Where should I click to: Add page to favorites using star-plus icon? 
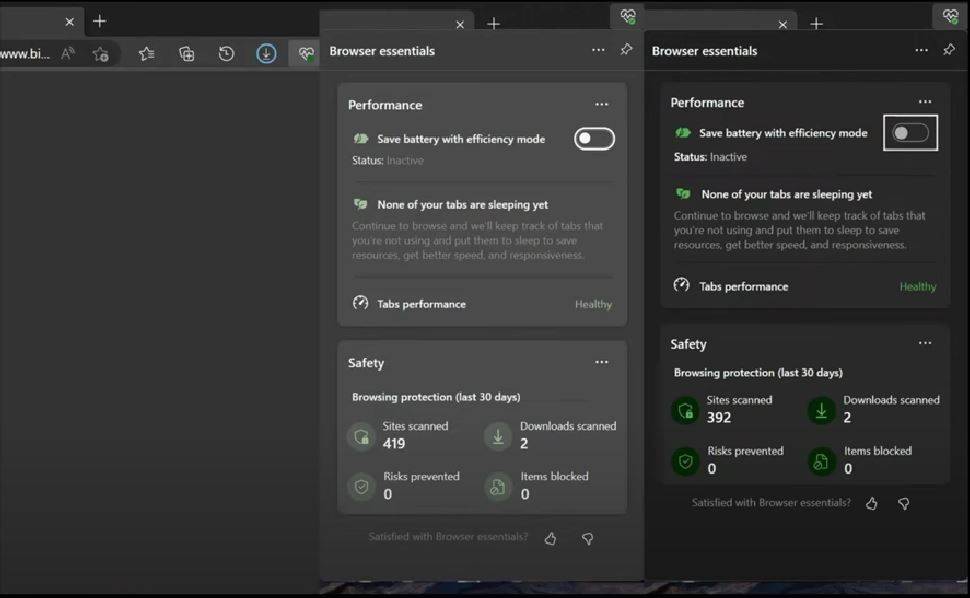point(100,54)
